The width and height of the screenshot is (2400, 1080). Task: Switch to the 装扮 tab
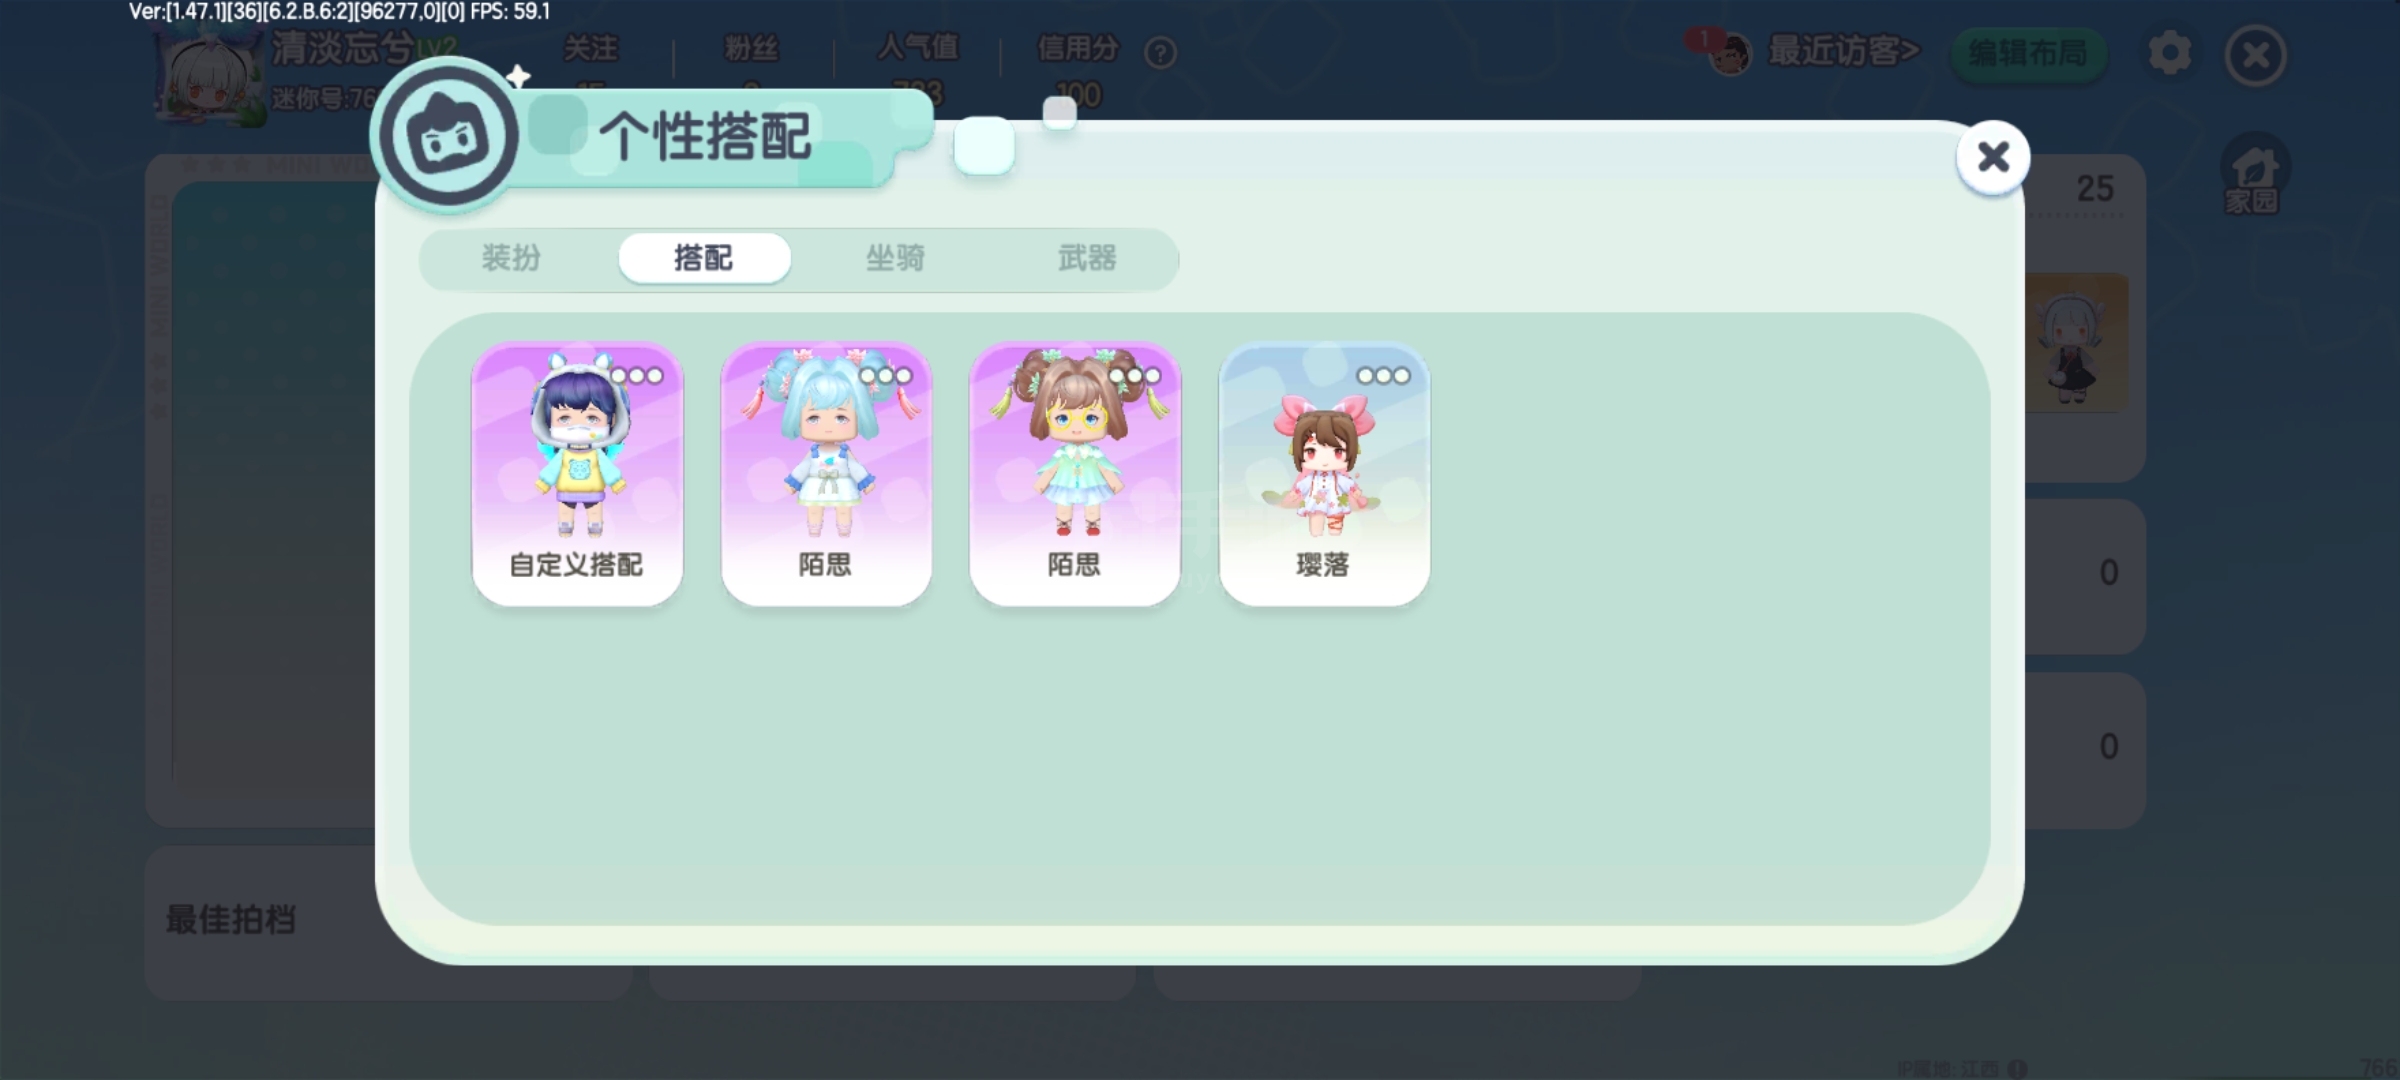coord(511,258)
